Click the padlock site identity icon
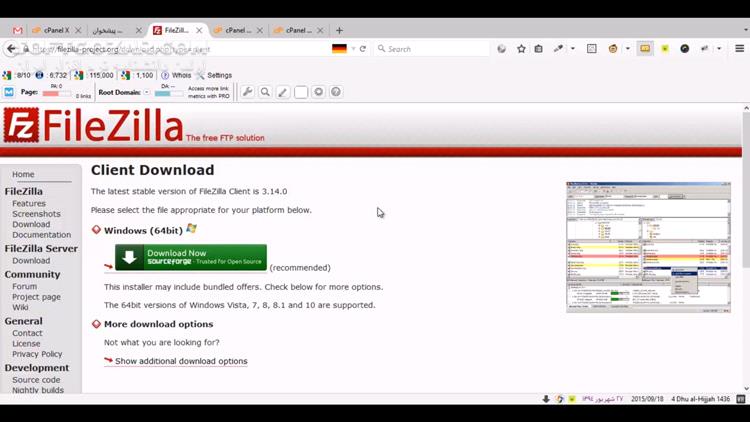Image resolution: width=750 pixels, height=422 pixels. pyautogui.click(x=26, y=49)
